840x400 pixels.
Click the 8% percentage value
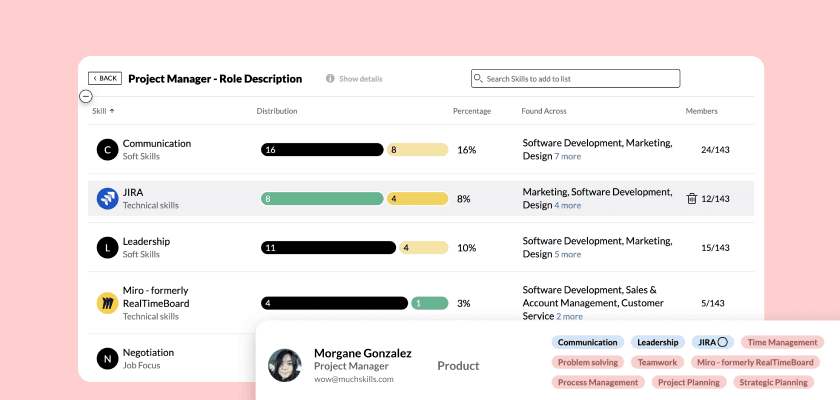click(x=464, y=199)
